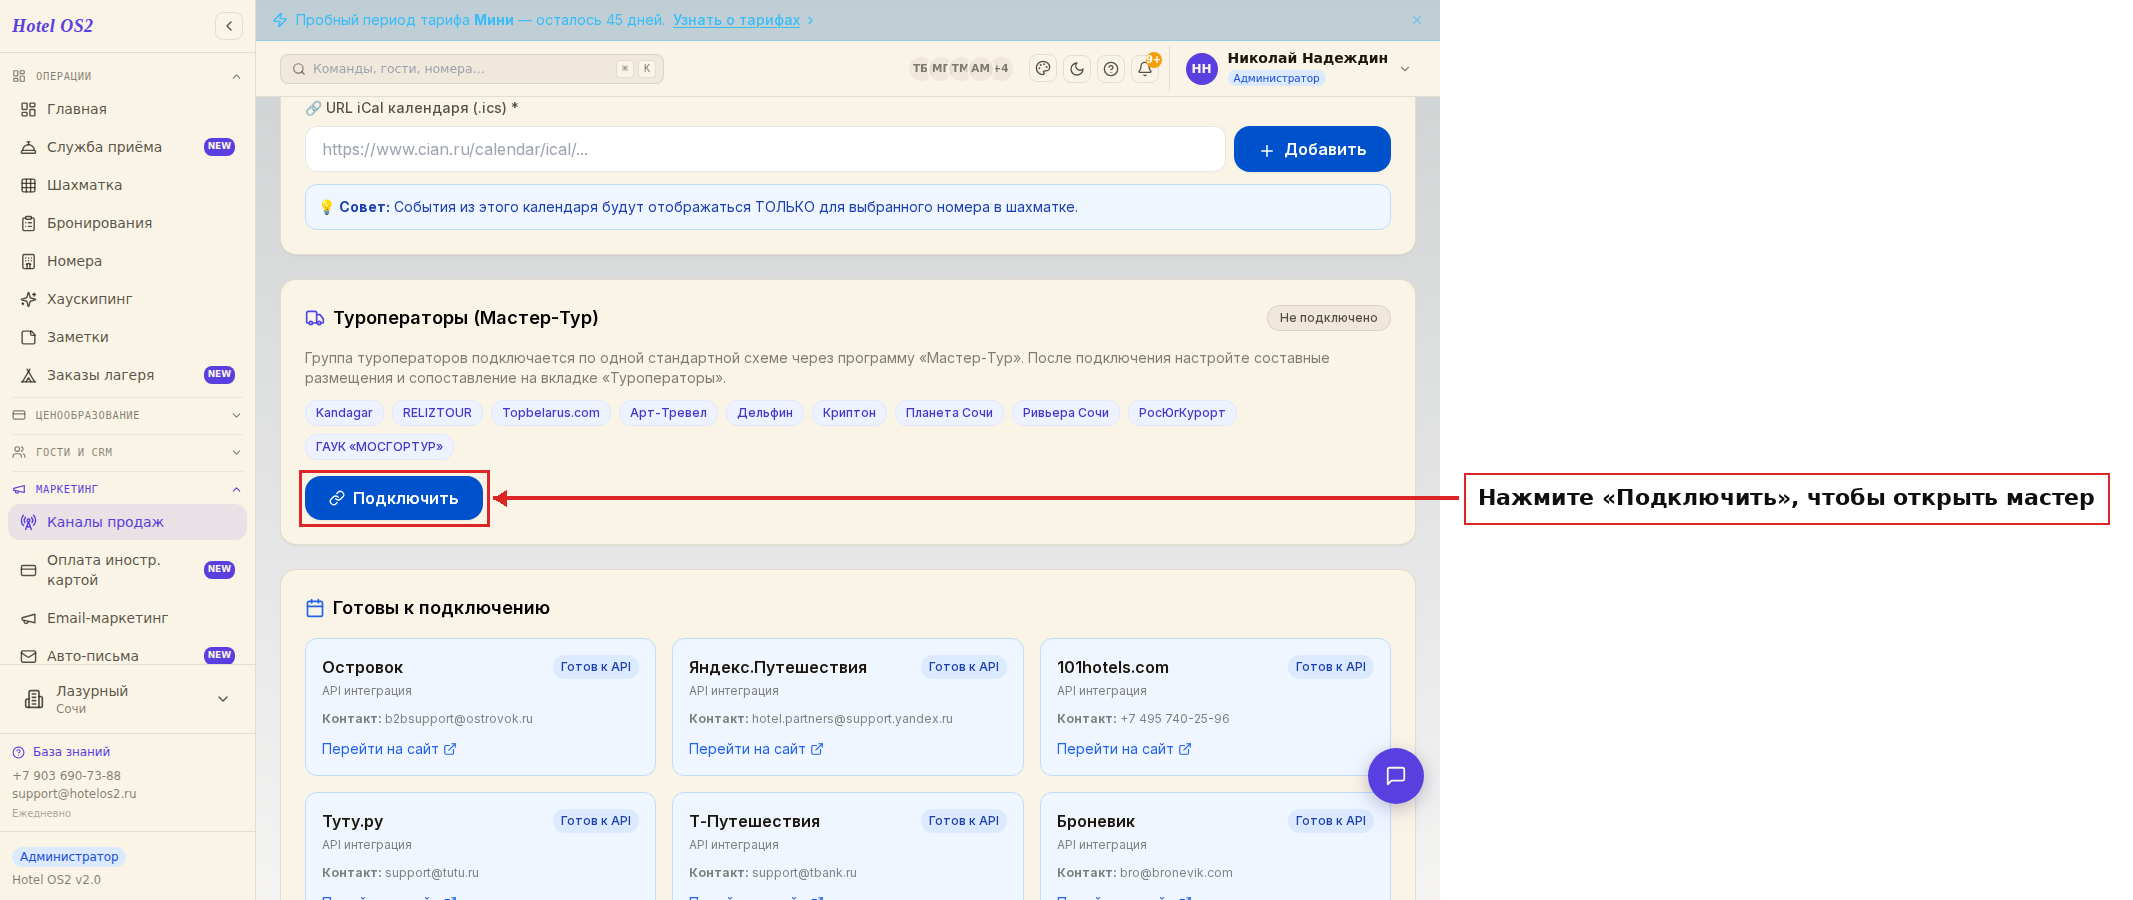2133x900 pixels.
Task: Open the chat bubble floating button
Action: pyautogui.click(x=1396, y=776)
